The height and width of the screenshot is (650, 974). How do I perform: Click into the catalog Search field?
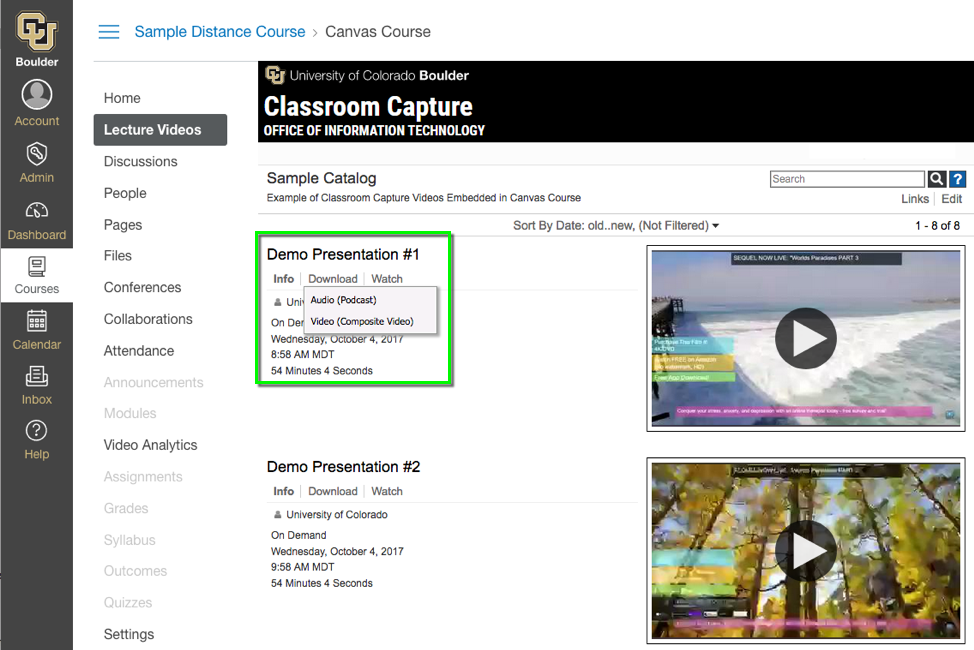(x=847, y=179)
